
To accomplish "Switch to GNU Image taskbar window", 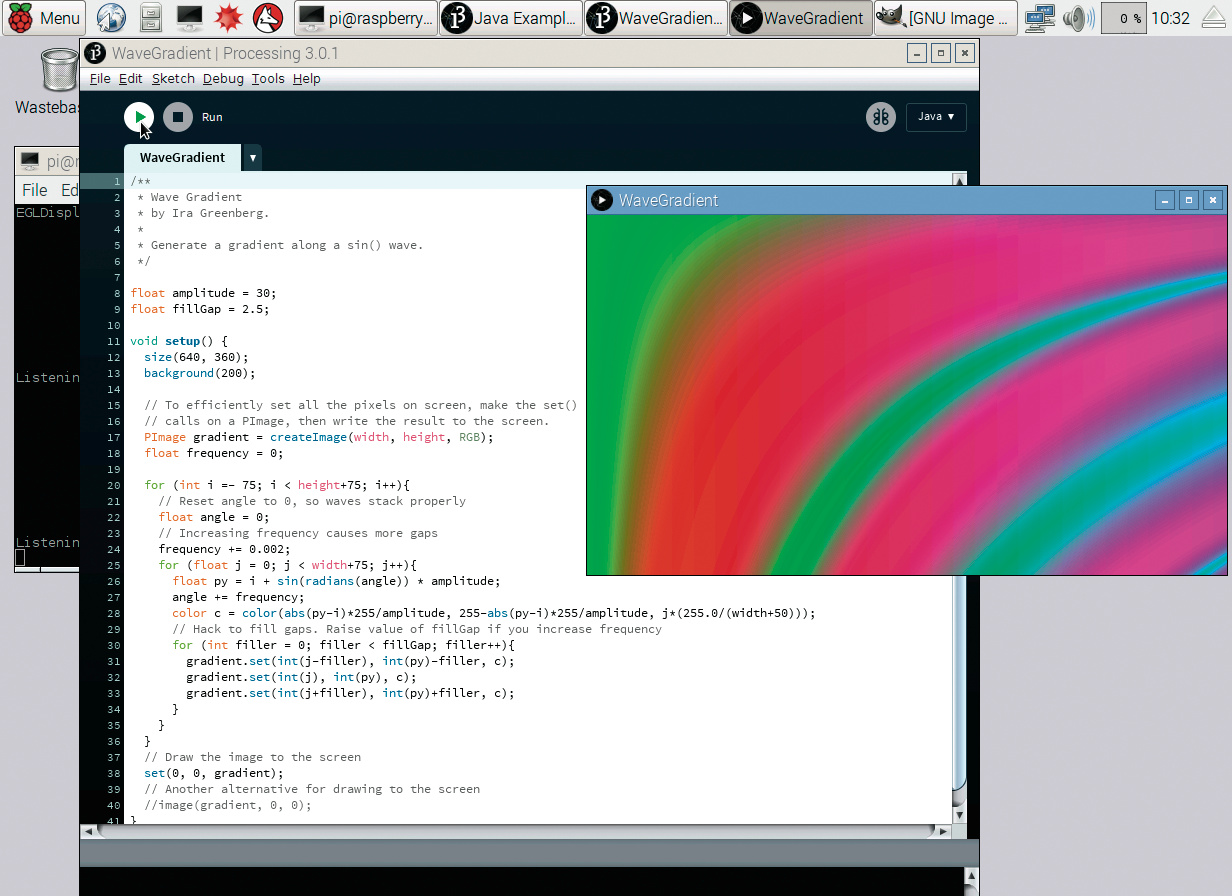I will coord(945,18).
